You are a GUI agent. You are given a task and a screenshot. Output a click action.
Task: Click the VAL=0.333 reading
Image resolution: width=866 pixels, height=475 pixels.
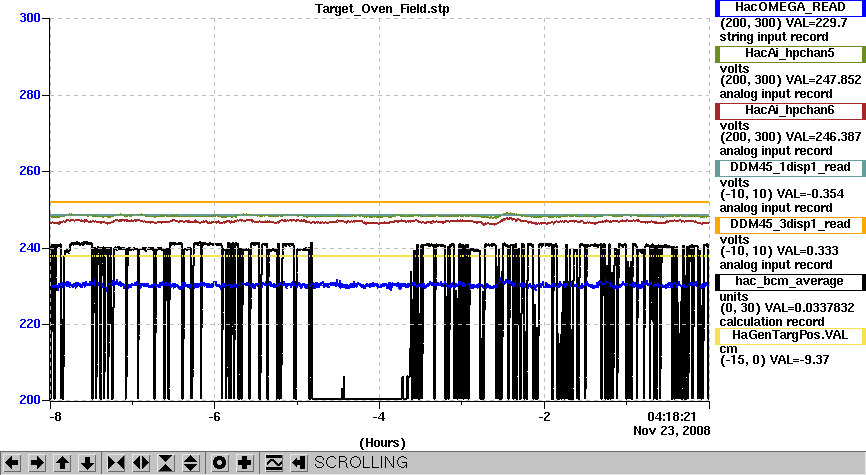[807, 251]
